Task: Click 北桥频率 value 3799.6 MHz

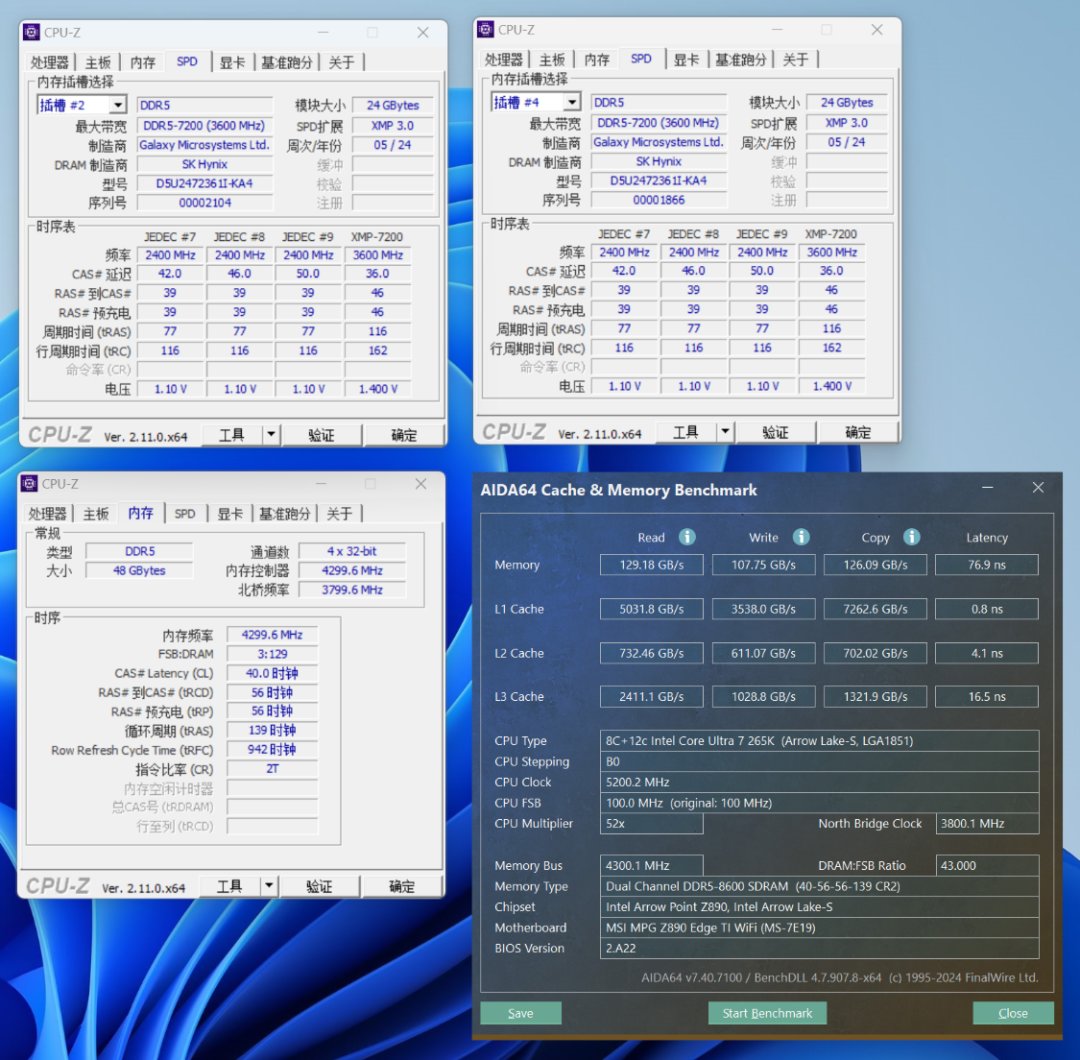Action: click(x=352, y=590)
